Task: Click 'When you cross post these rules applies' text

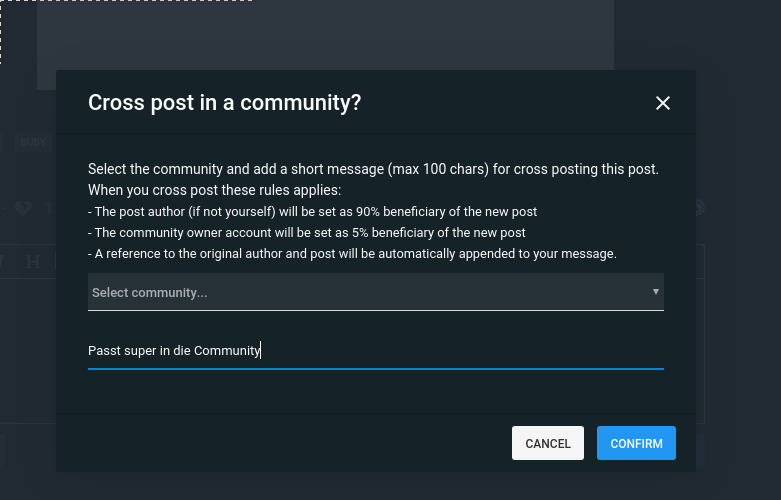Action: click(214, 190)
